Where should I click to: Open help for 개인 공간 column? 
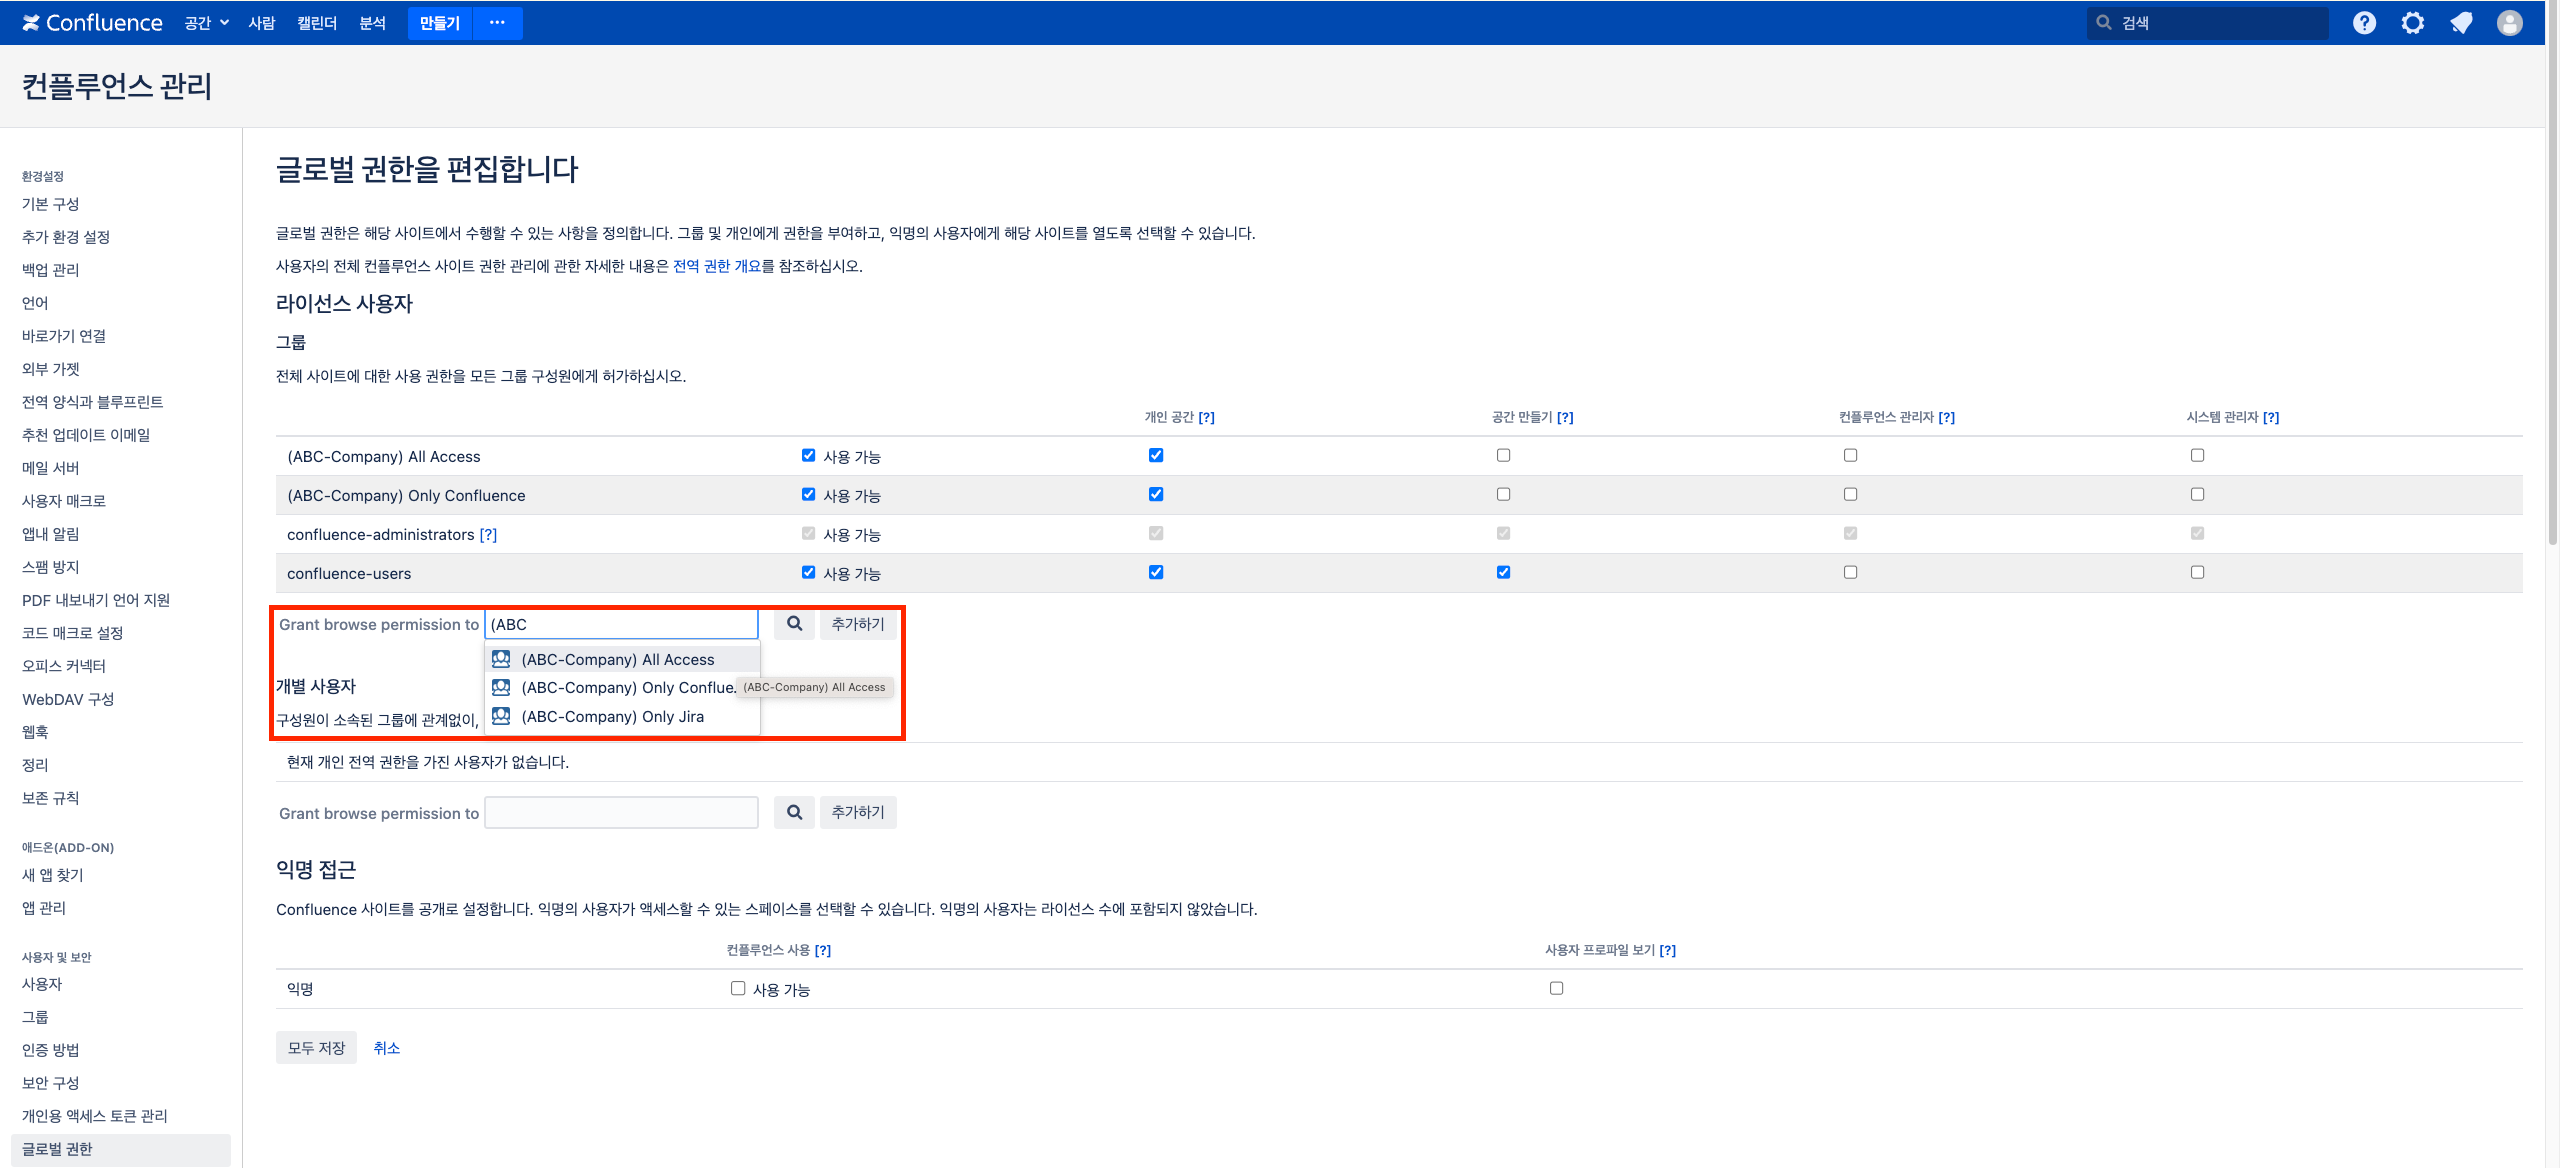click(1206, 417)
